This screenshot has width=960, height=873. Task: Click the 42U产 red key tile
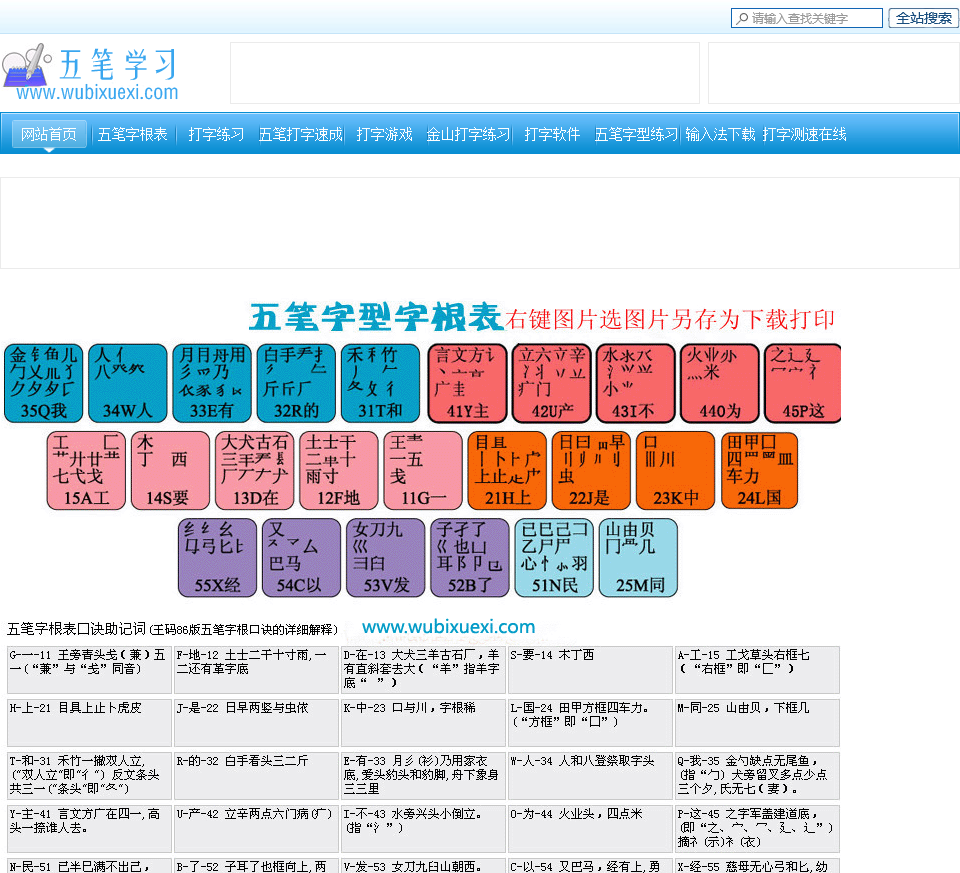click(x=552, y=383)
